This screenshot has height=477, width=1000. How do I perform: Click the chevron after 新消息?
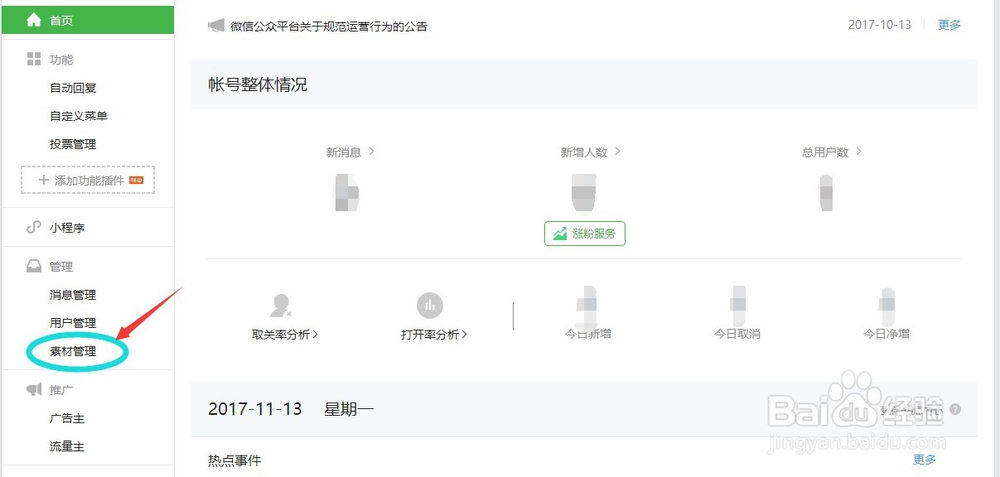[371, 152]
